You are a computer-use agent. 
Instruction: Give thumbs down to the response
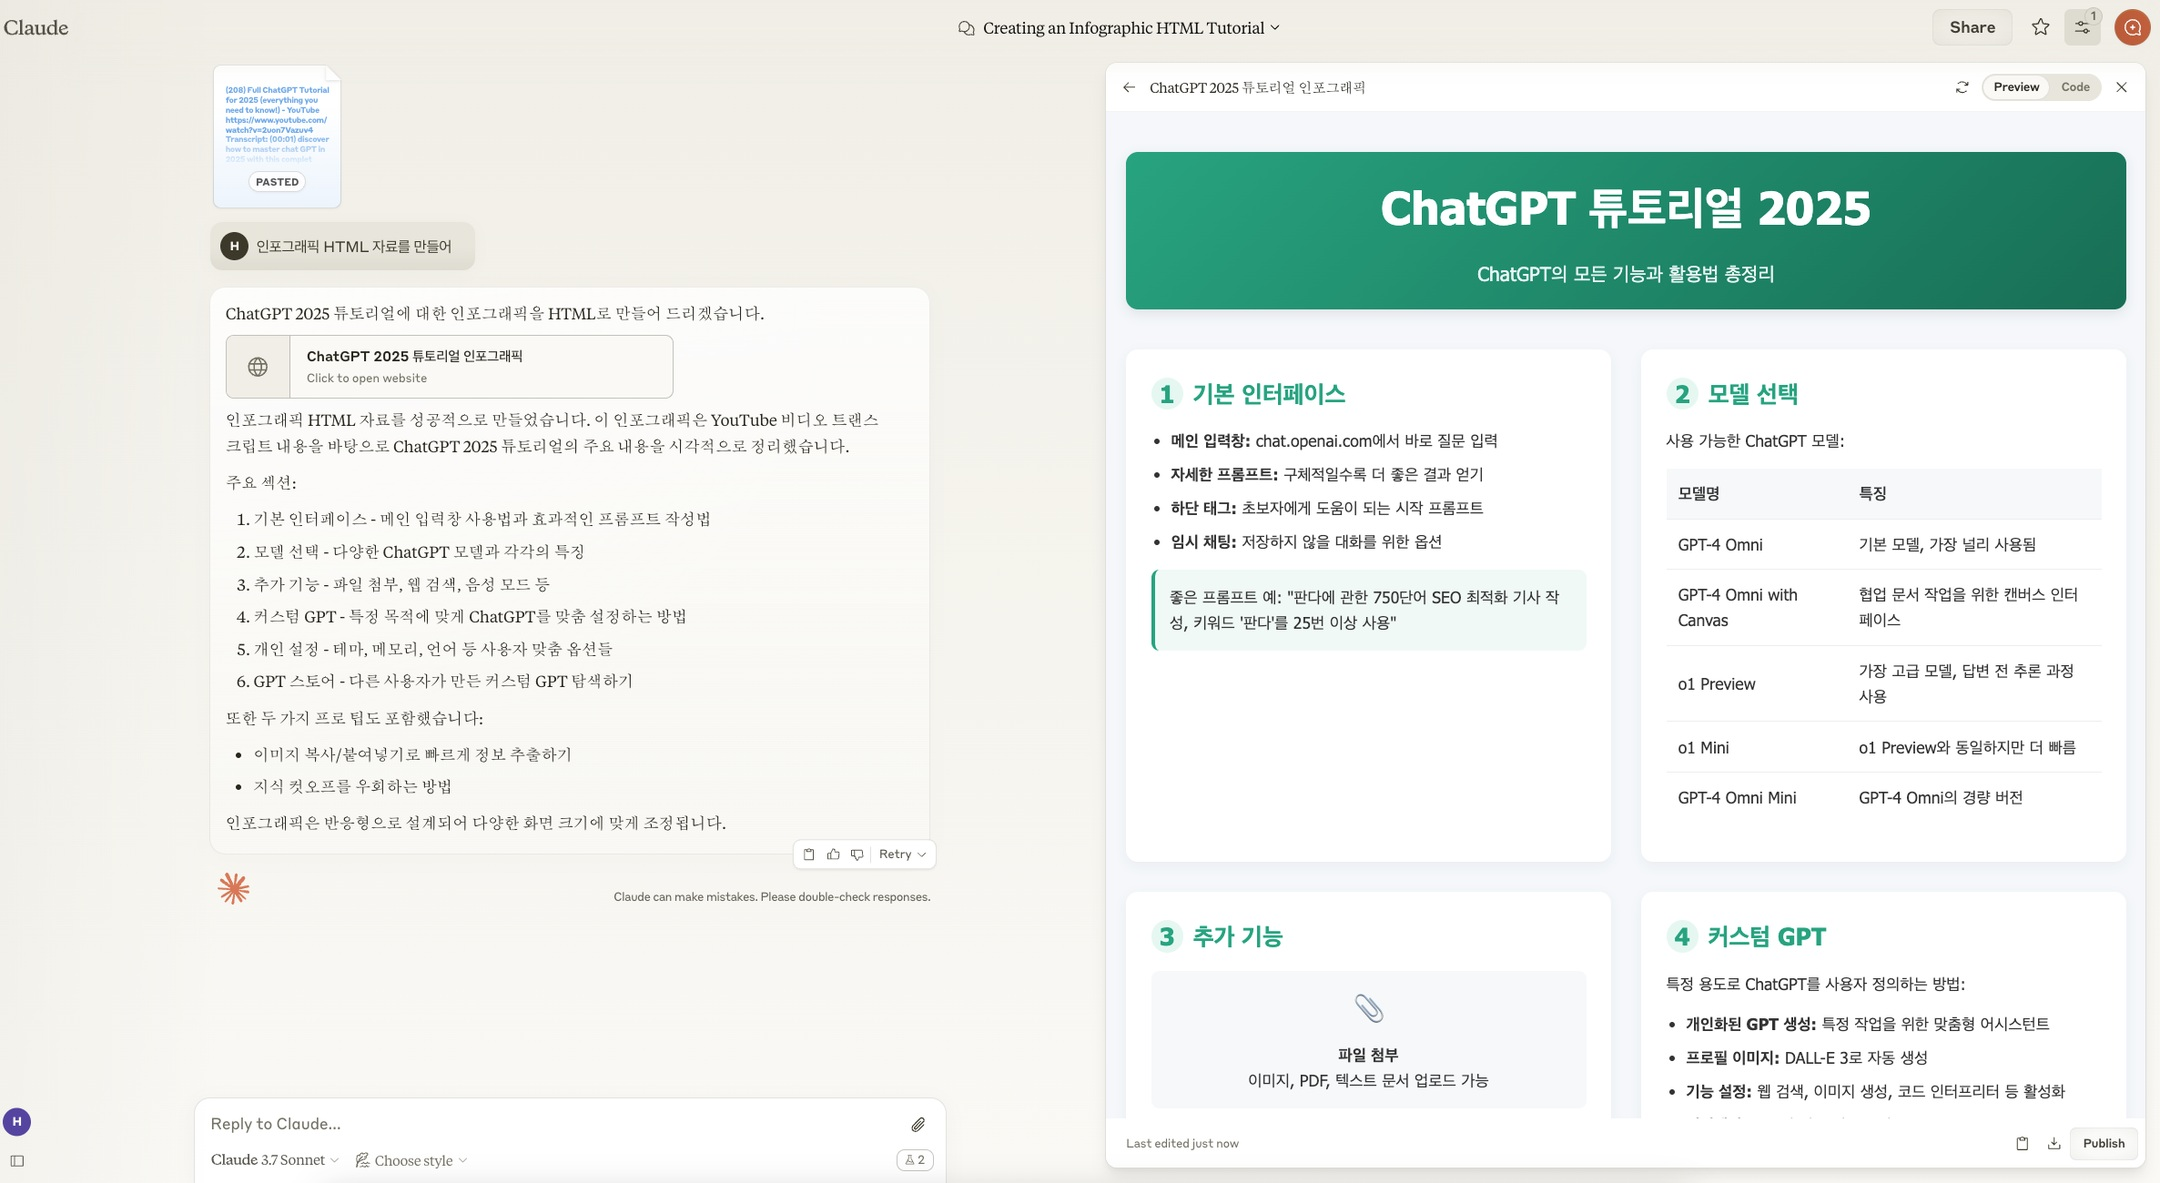pos(857,854)
